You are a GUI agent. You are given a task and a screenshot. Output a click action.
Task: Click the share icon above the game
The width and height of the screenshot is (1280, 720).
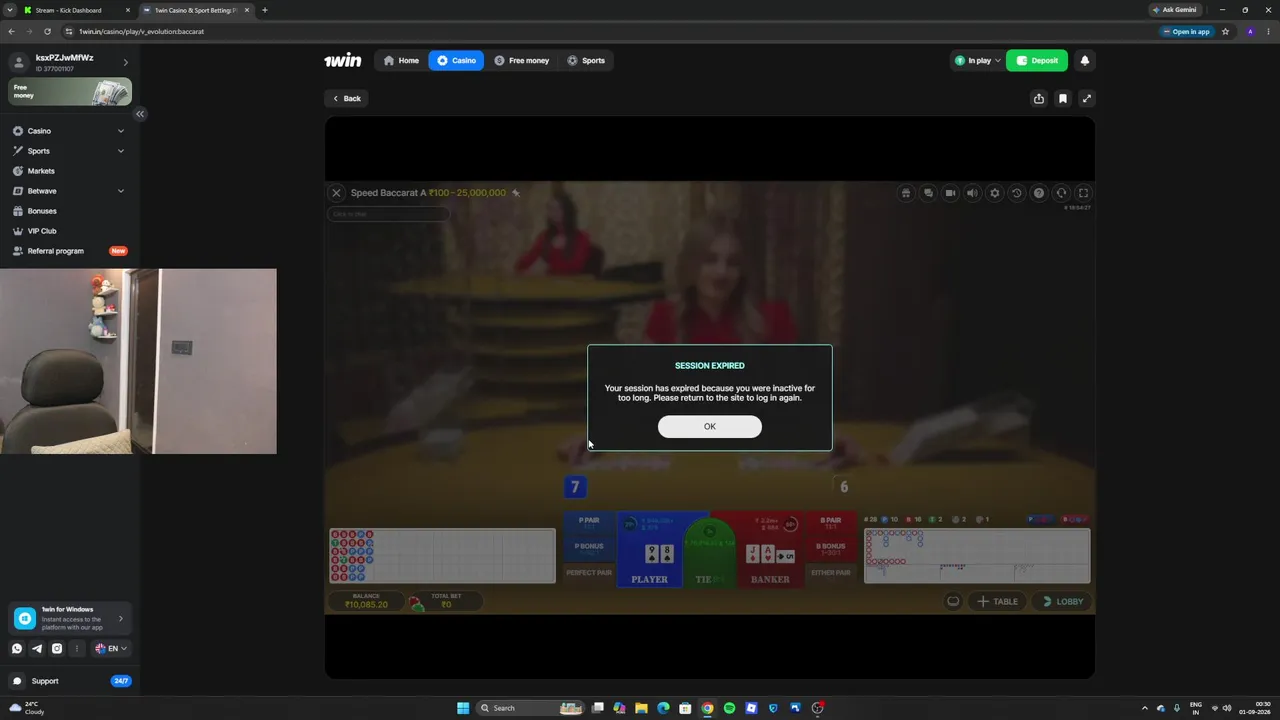(1039, 98)
